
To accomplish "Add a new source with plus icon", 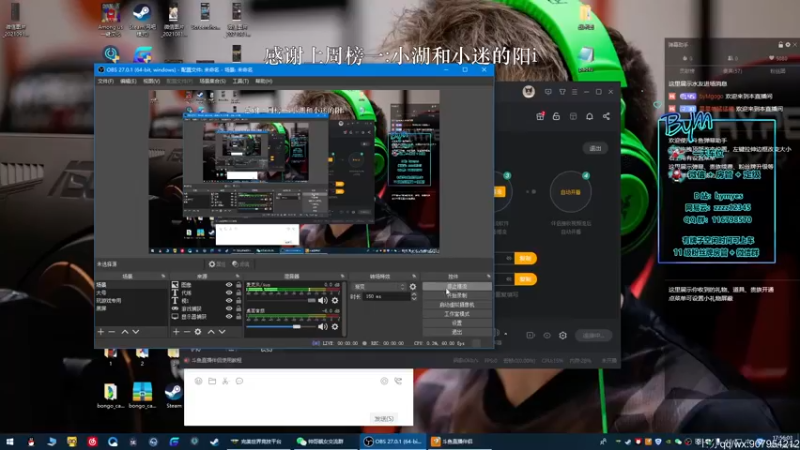I will tap(176, 332).
